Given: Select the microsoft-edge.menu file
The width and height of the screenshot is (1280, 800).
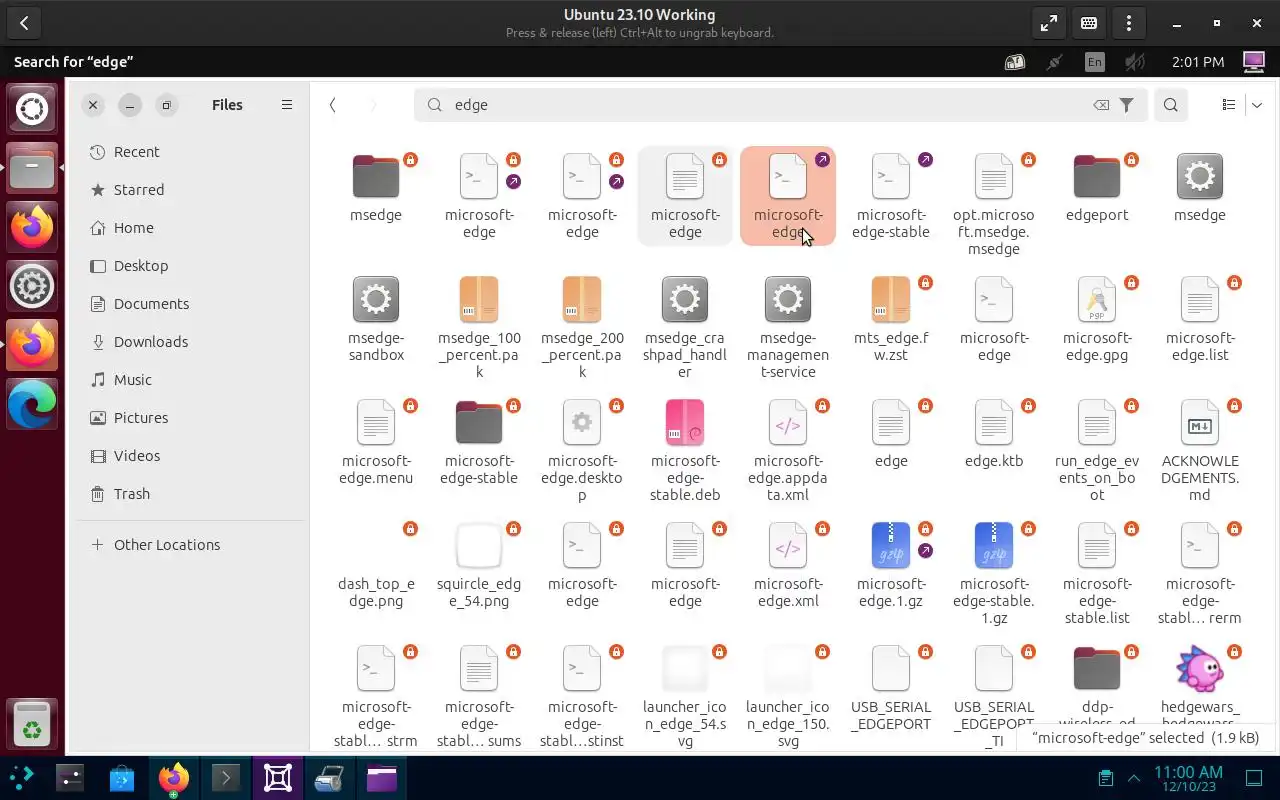Looking at the screenshot, I should tap(376, 423).
